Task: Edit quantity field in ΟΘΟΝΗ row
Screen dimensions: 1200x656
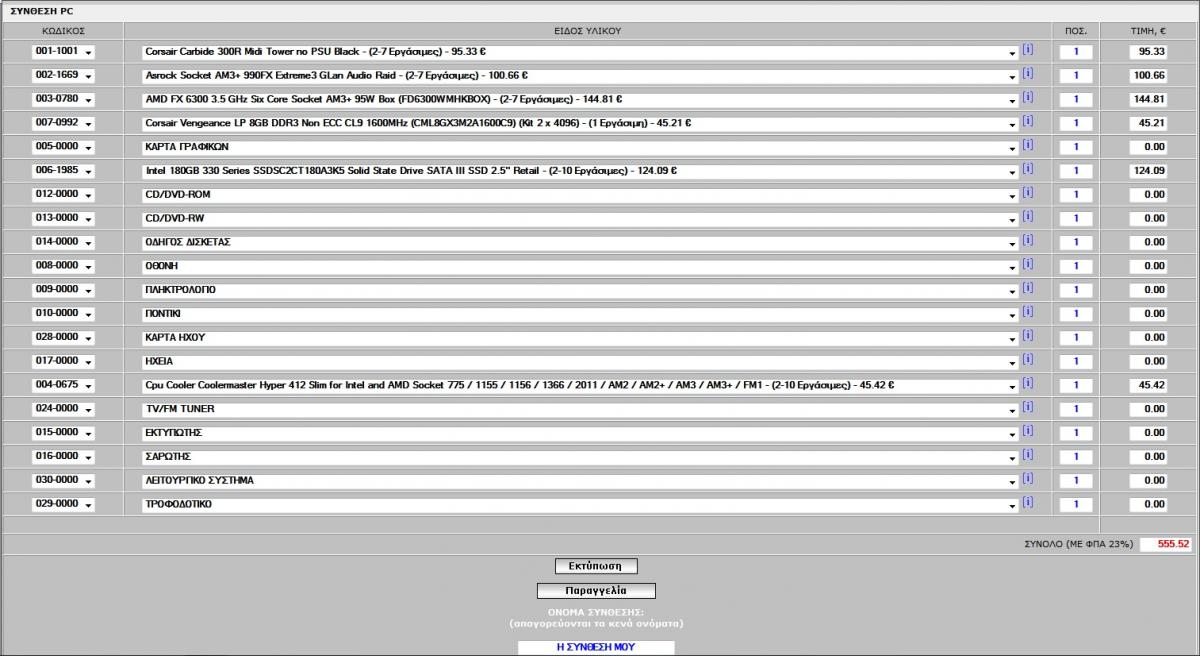Action: click(x=1076, y=266)
